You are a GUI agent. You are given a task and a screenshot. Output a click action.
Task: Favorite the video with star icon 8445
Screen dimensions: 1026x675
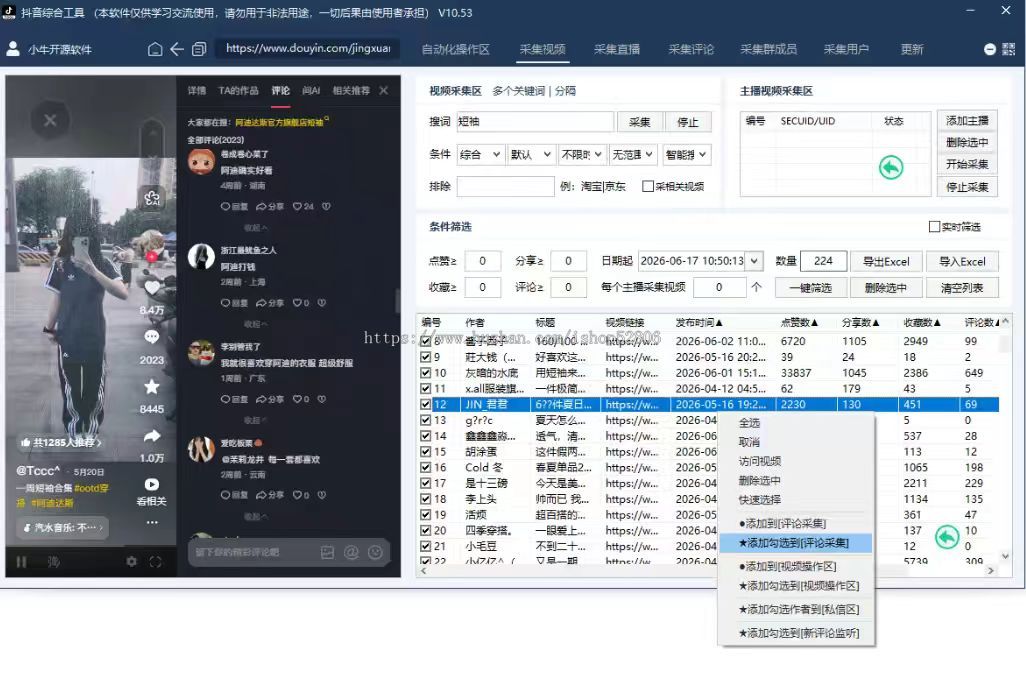tap(152, 387)
